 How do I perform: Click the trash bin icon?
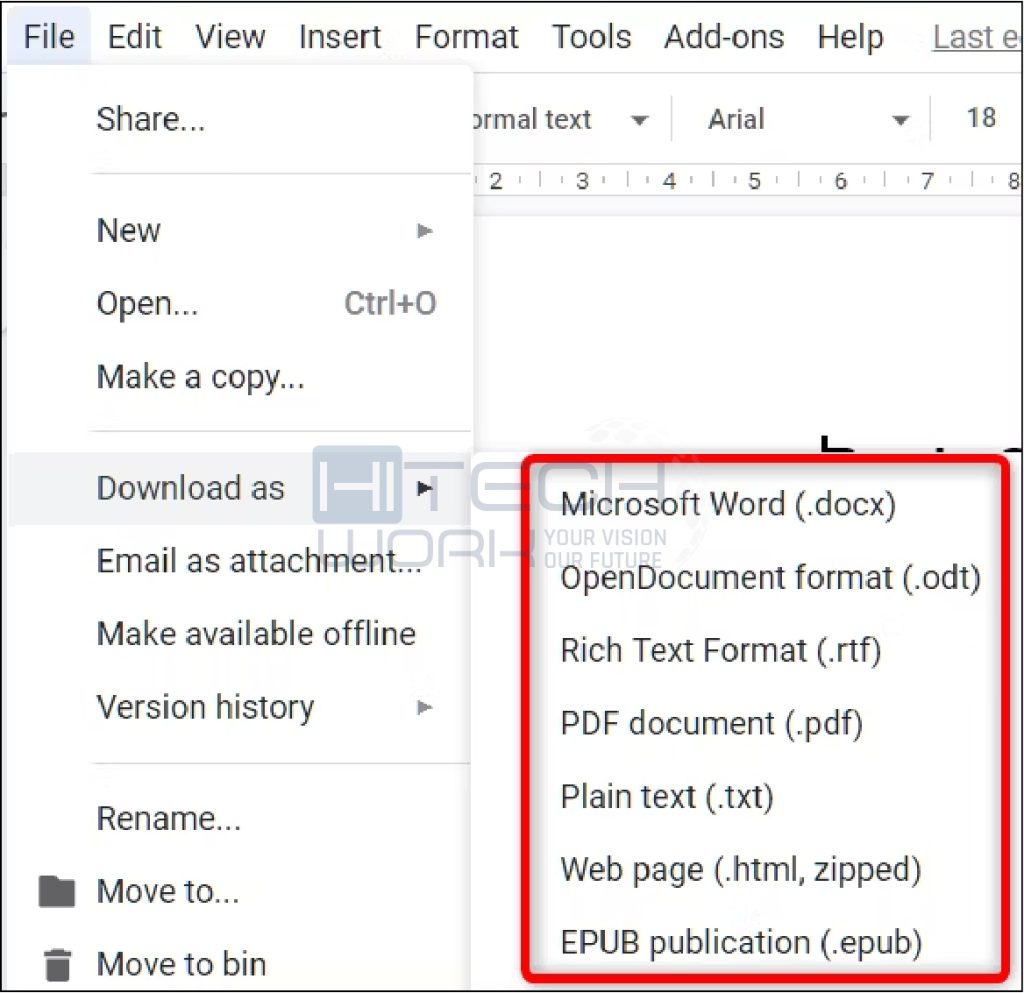click(x=57, y=965)
